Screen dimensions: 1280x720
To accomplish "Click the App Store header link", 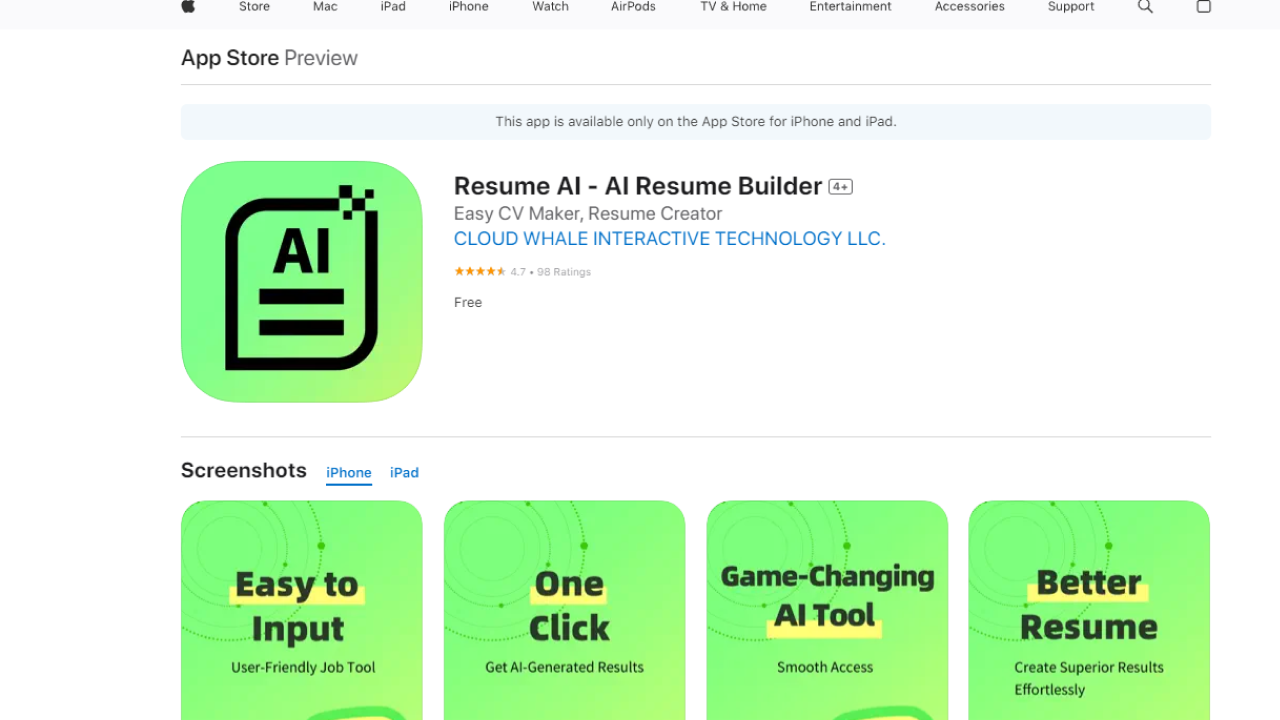I will point(230,58).
